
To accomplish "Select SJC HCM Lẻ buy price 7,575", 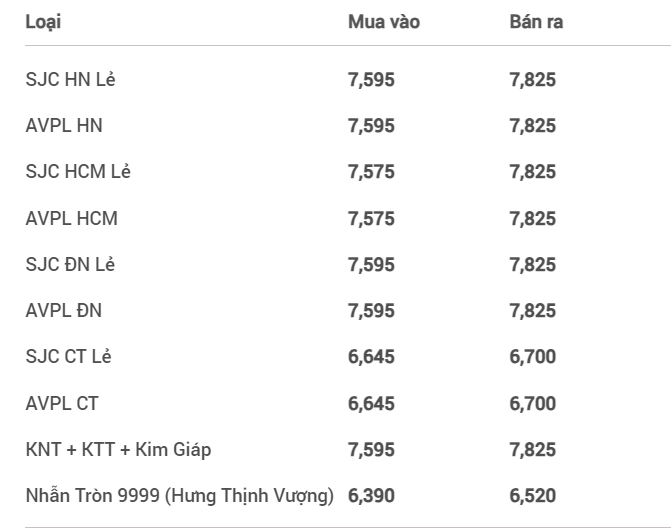I will click(x=371, y=172).
